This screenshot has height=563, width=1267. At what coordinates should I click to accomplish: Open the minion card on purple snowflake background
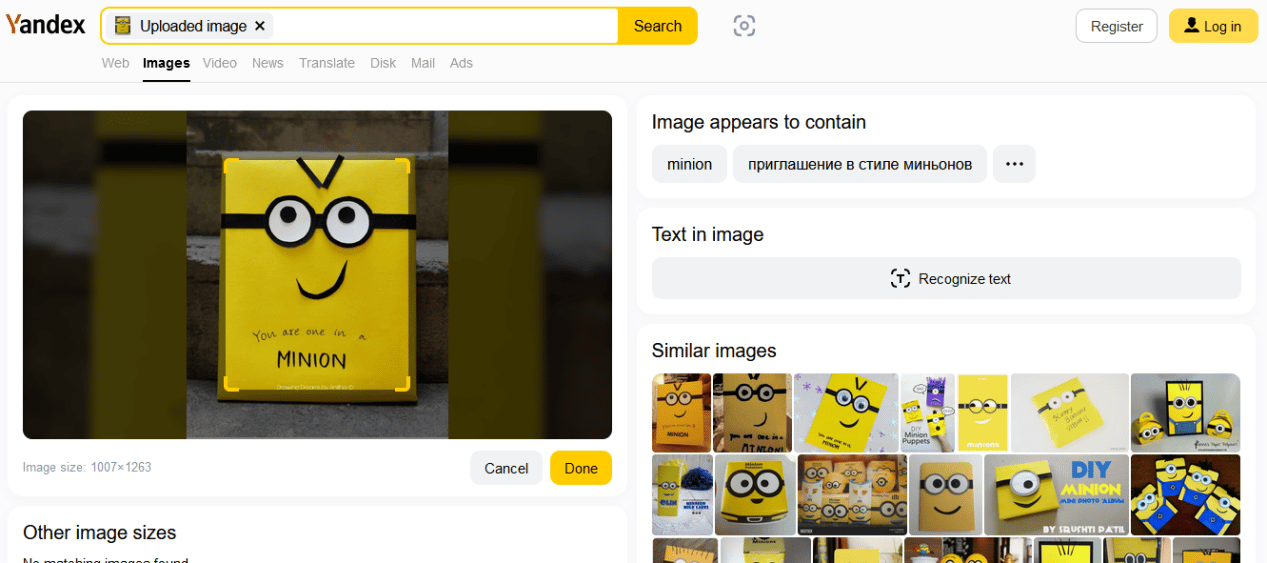pos(846,412)
